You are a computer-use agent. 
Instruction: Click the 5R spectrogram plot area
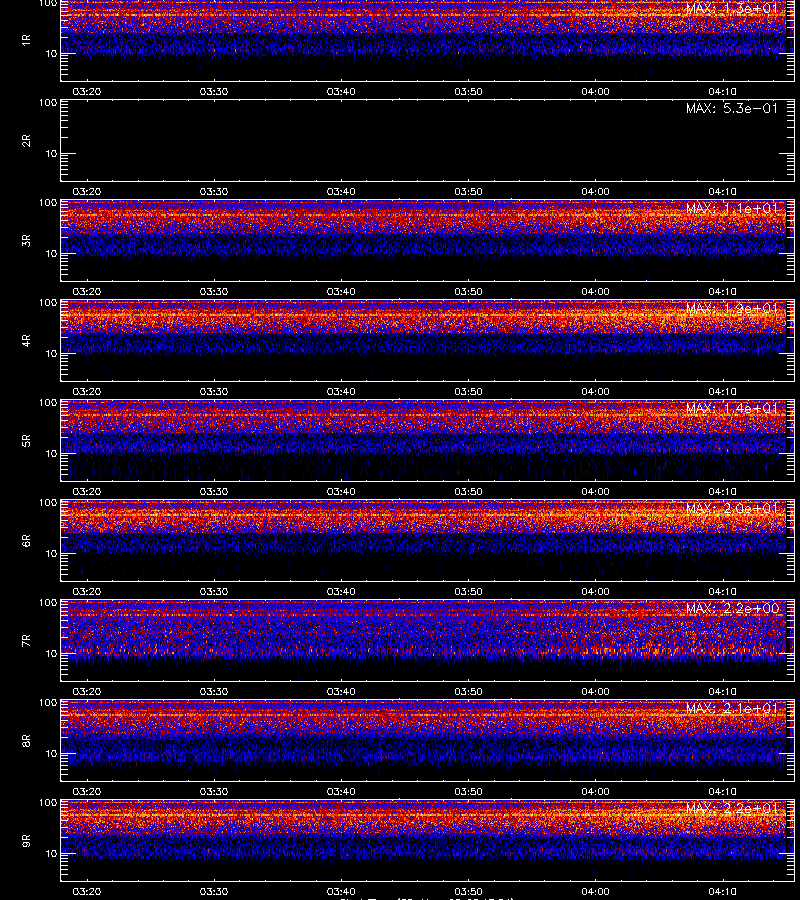pos(428,440)
